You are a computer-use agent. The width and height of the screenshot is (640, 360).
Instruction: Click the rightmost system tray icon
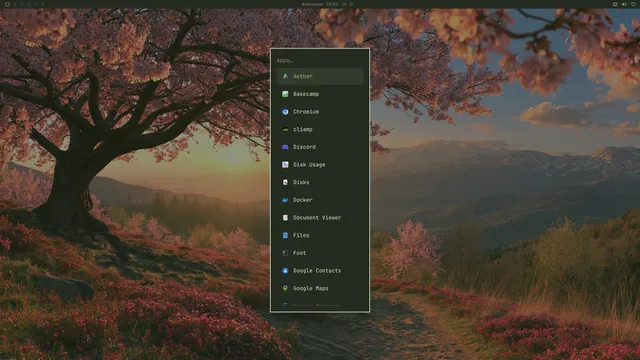(633, 4)
